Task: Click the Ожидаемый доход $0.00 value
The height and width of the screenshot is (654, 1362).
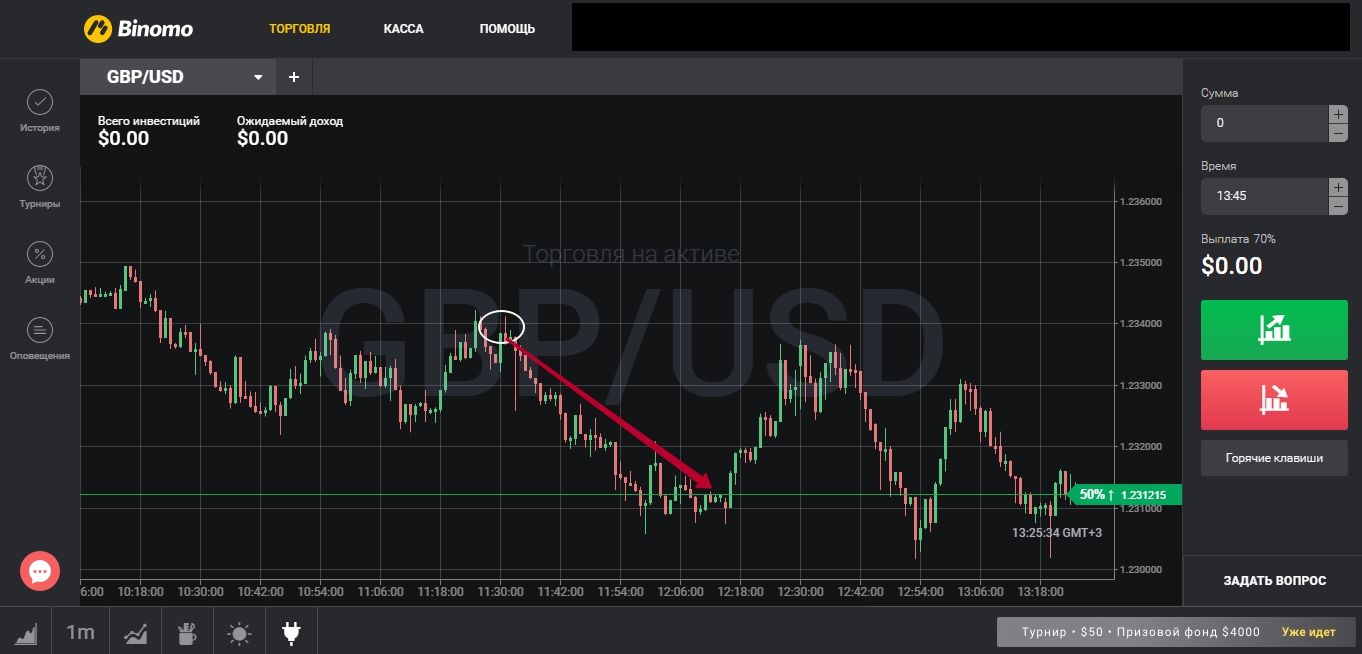Action: [x=263, y=139]
